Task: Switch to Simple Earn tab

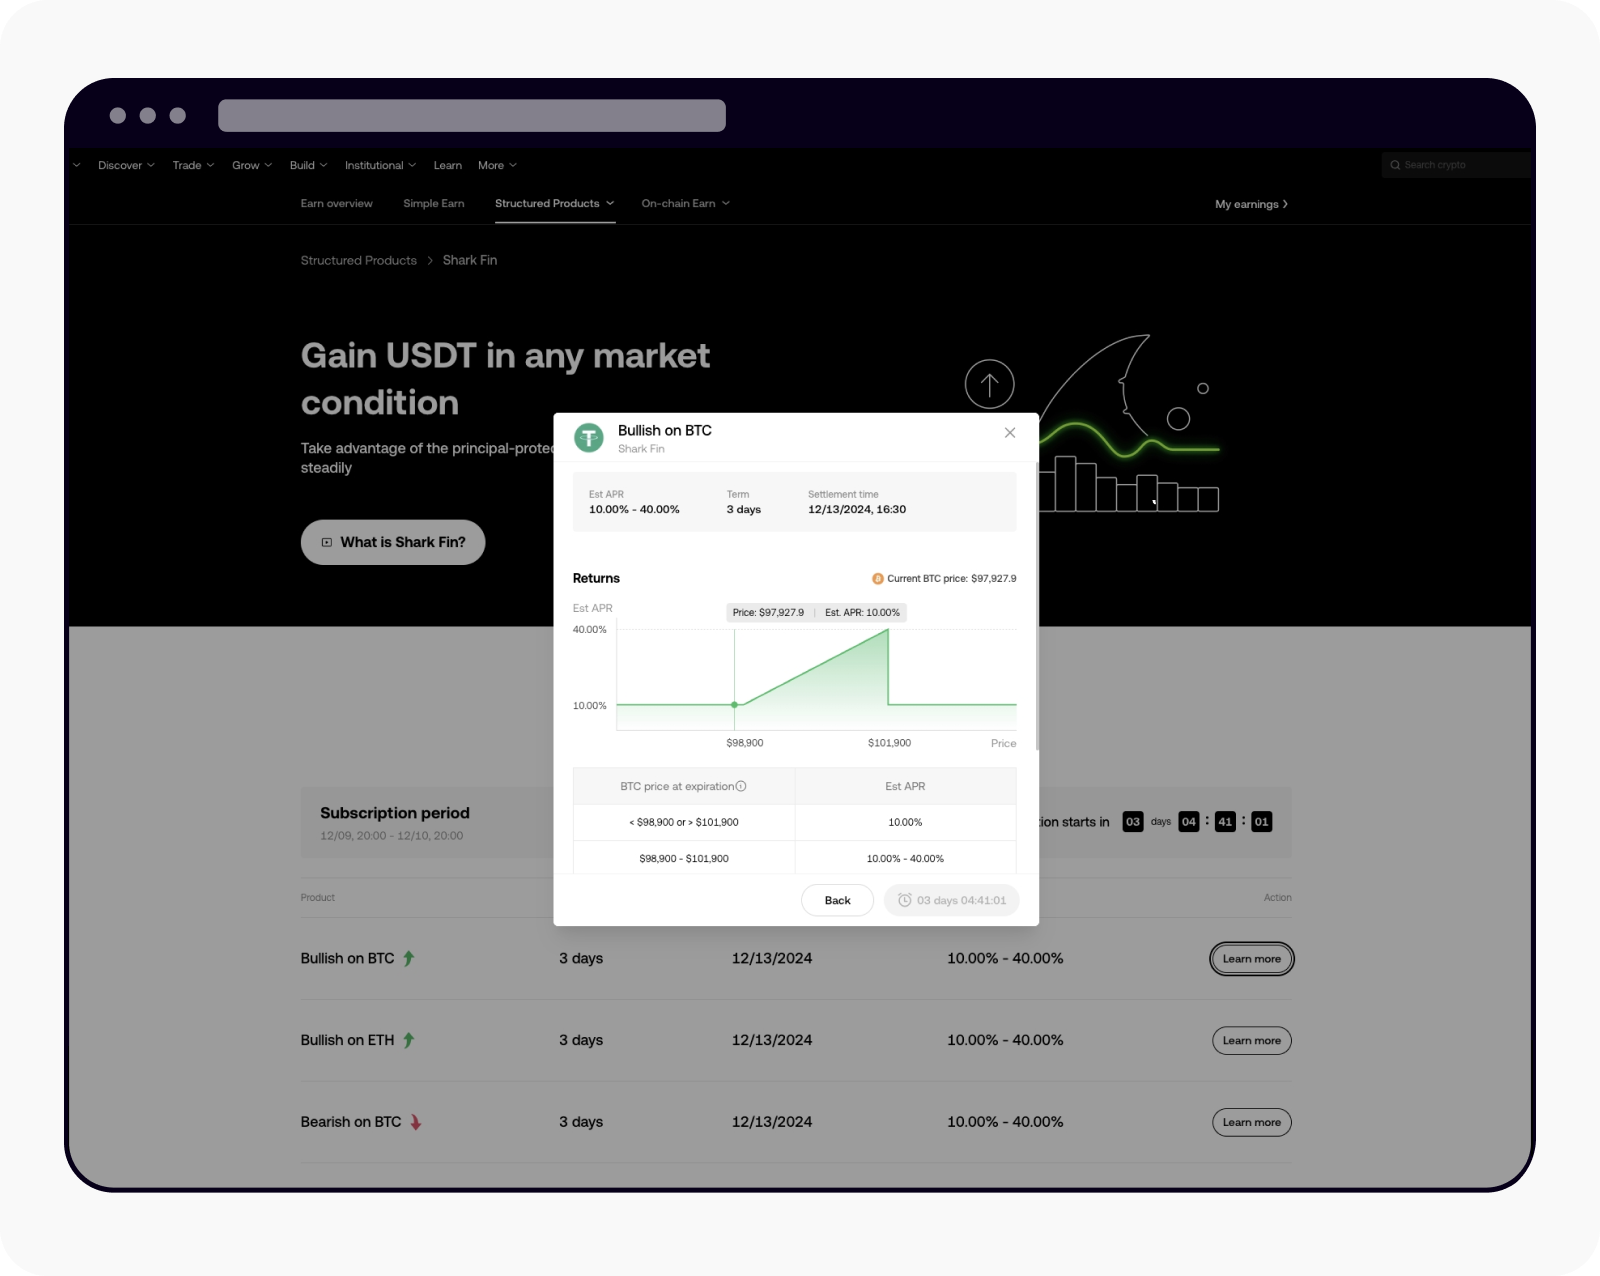Action: (x=433, y=203)
